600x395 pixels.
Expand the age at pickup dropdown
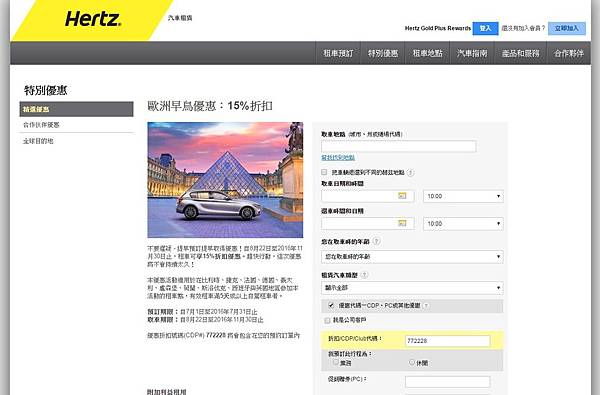(x=412, y=256)
